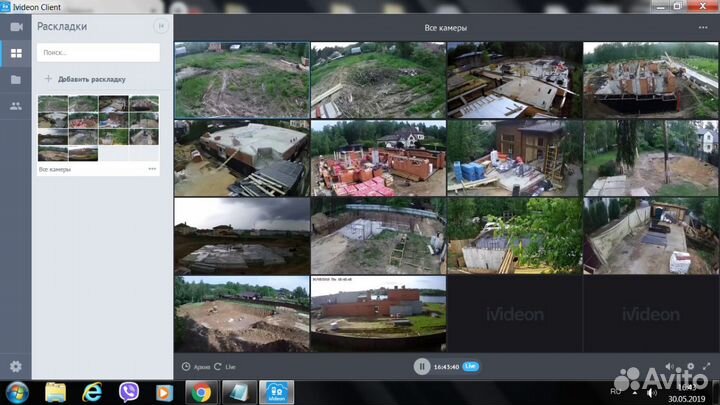Click Добавить раскладку button
The width and height of the screenshot is (720, 405).
(x=85, y=78)
